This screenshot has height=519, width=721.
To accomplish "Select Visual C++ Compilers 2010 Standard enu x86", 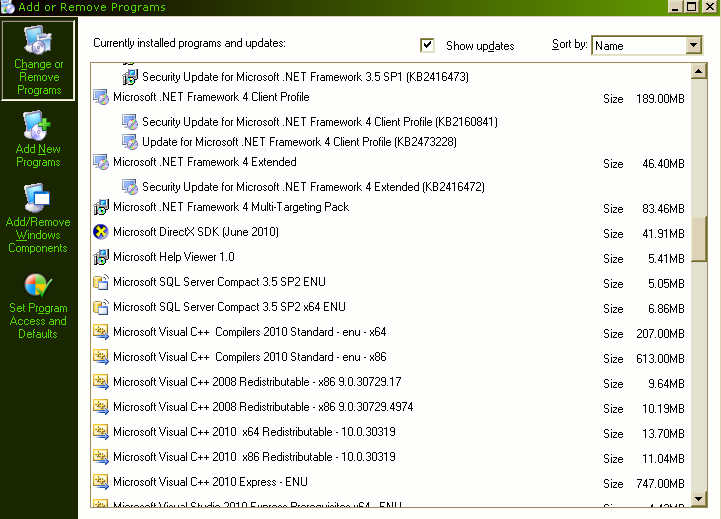I will (250, 357).
